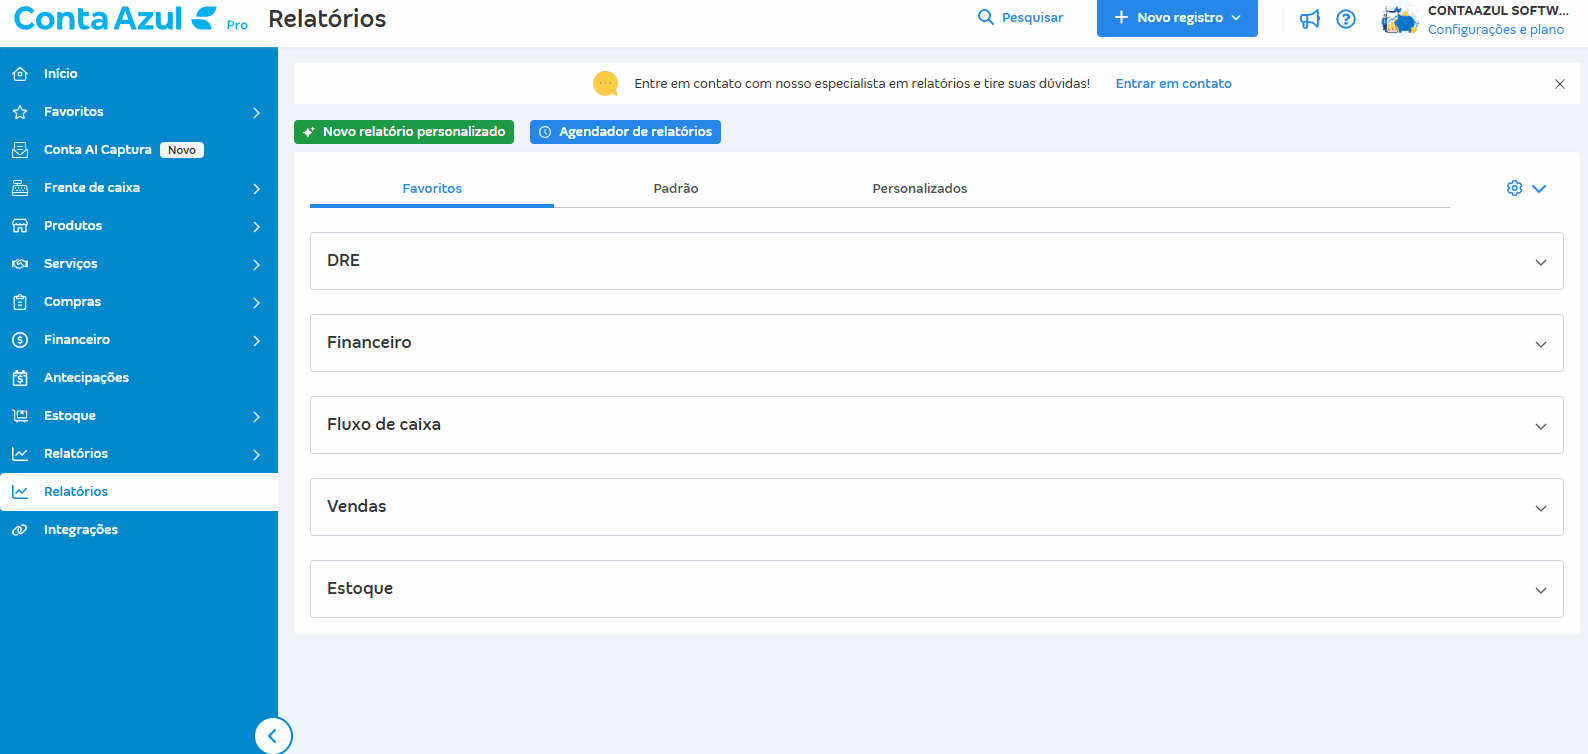
Task: Click the search magnifier icon
Action: 986,17
